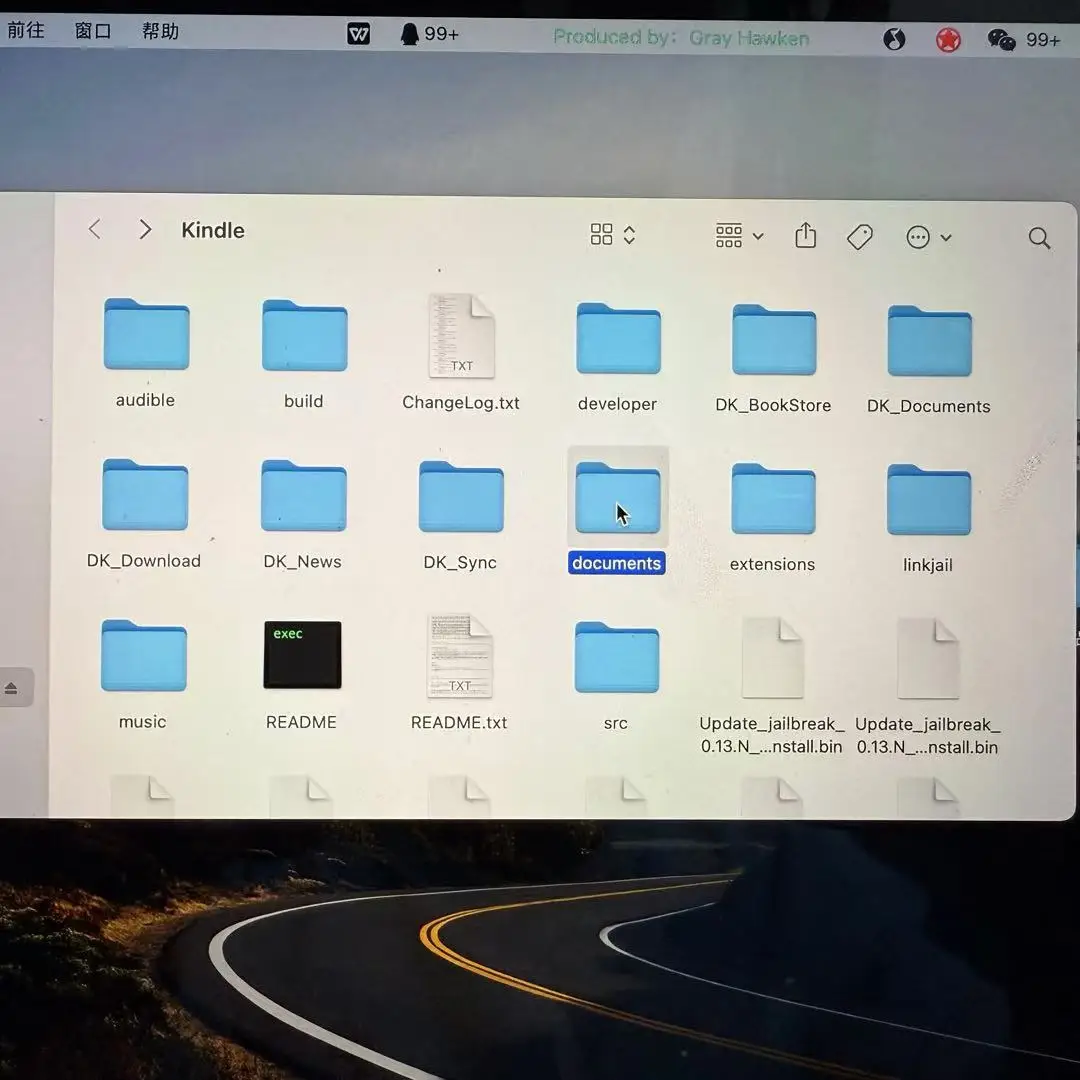Open the 帮助 menu

160,31
